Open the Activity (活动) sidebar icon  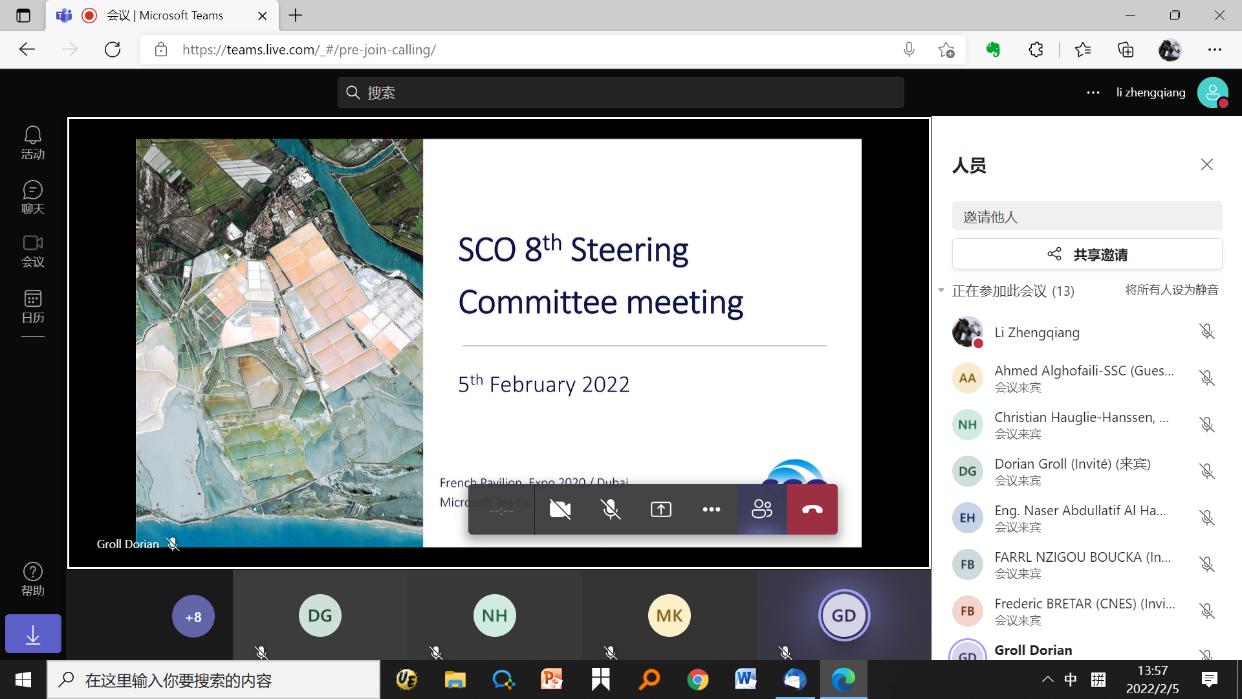33,142
